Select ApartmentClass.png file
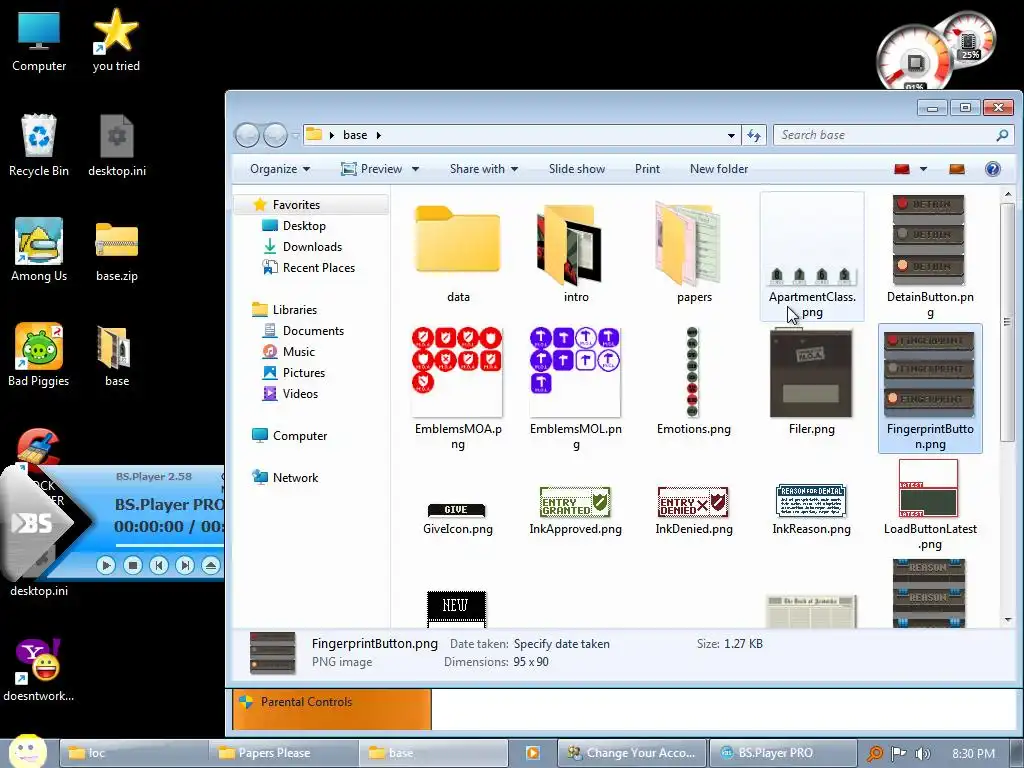 [812, 257]
